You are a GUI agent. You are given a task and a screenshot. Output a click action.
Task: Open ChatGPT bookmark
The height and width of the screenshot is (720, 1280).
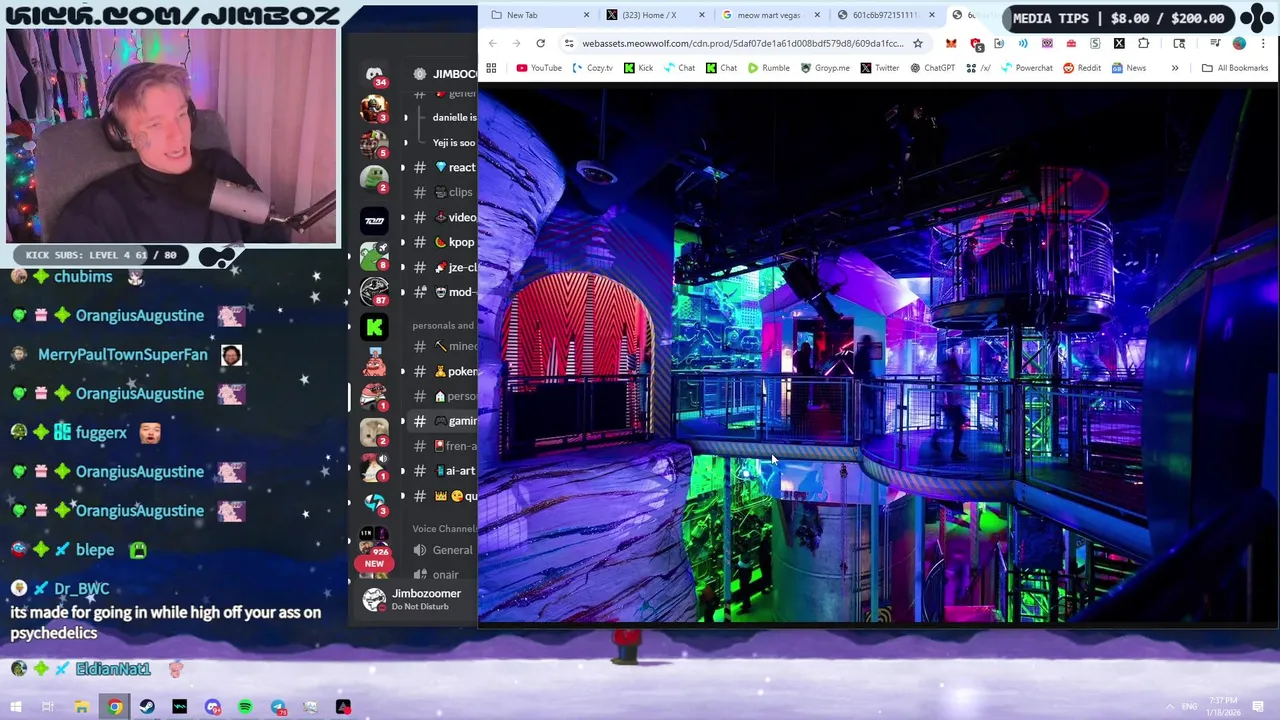click(932, 68)
